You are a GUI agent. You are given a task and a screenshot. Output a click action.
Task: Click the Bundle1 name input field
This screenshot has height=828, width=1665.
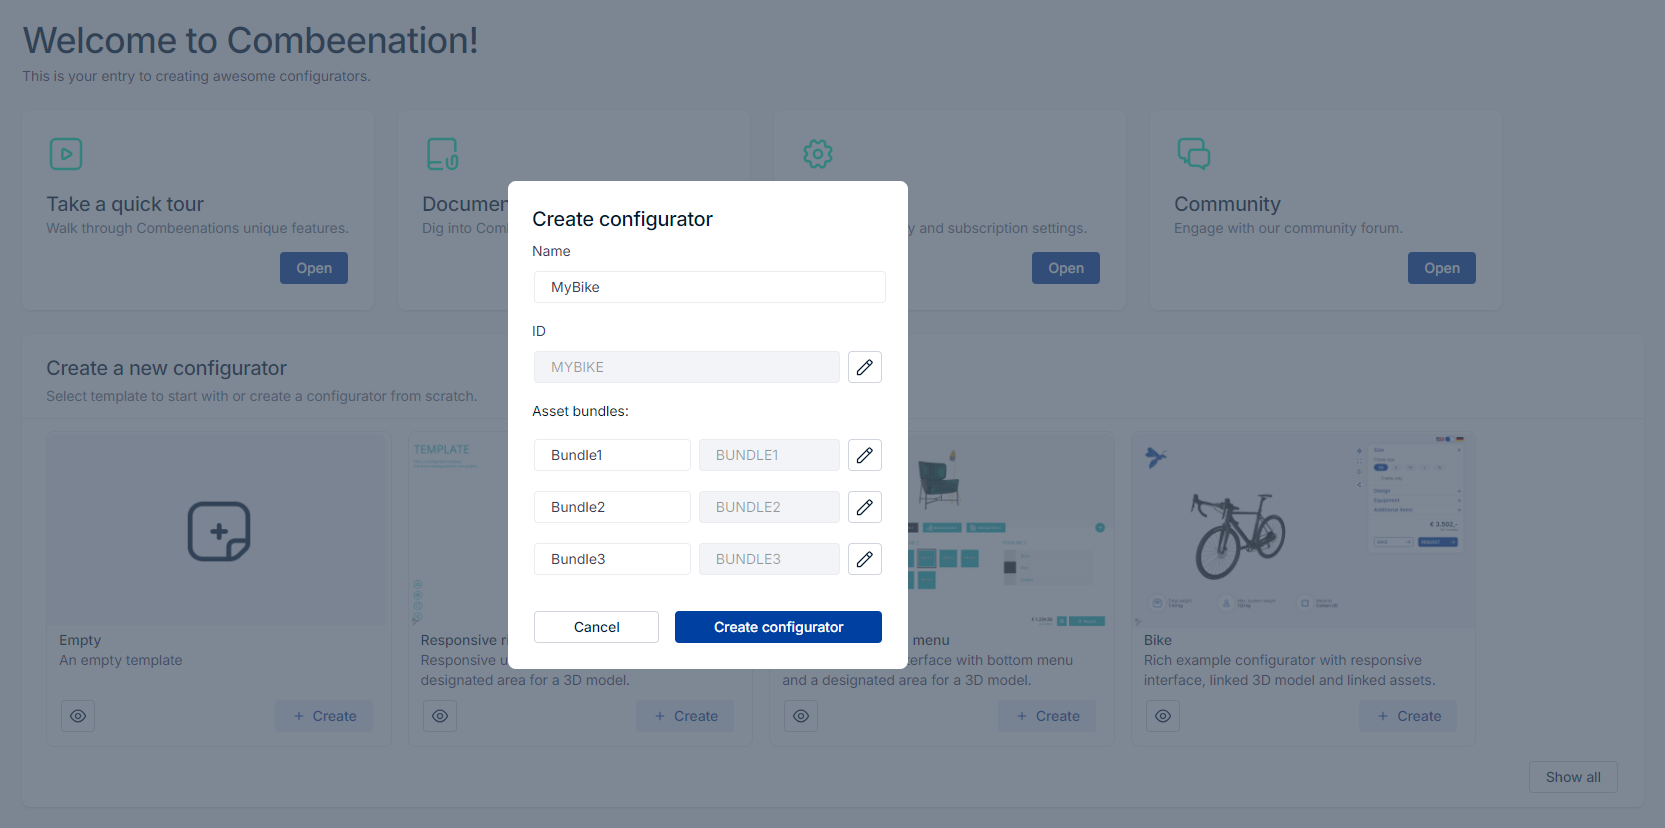pos(612,455)
